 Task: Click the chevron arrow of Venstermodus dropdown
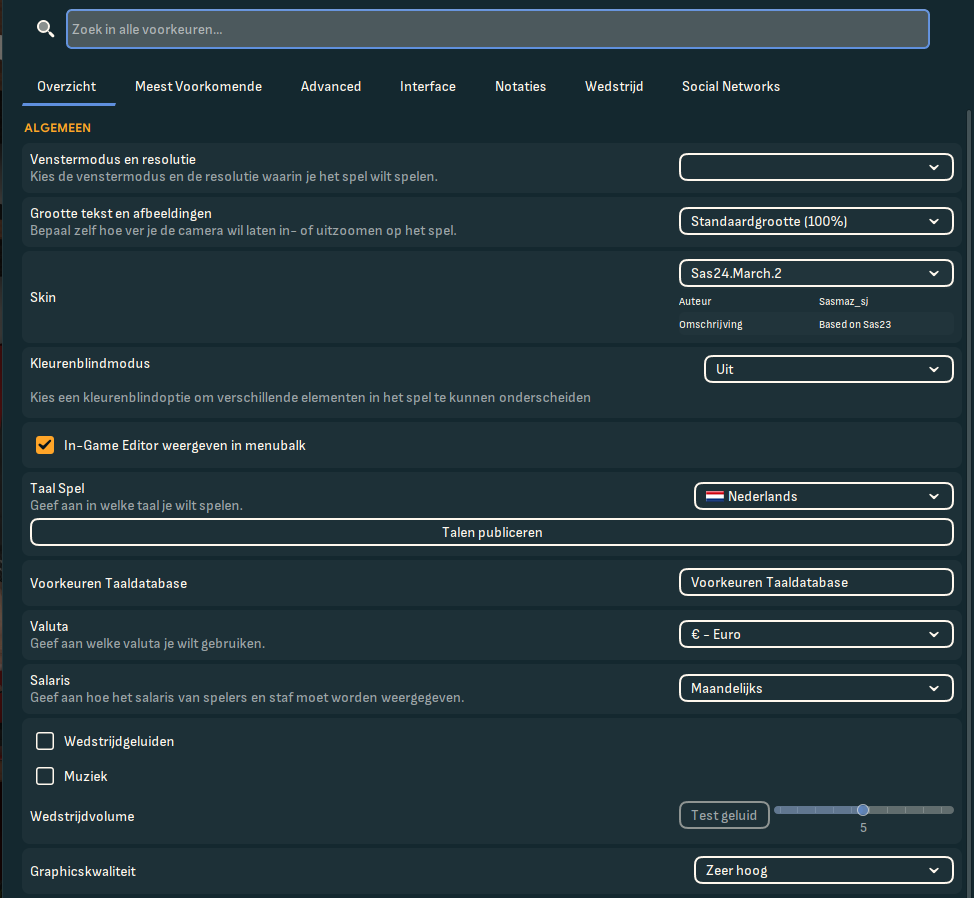click(x=934, y=167)
